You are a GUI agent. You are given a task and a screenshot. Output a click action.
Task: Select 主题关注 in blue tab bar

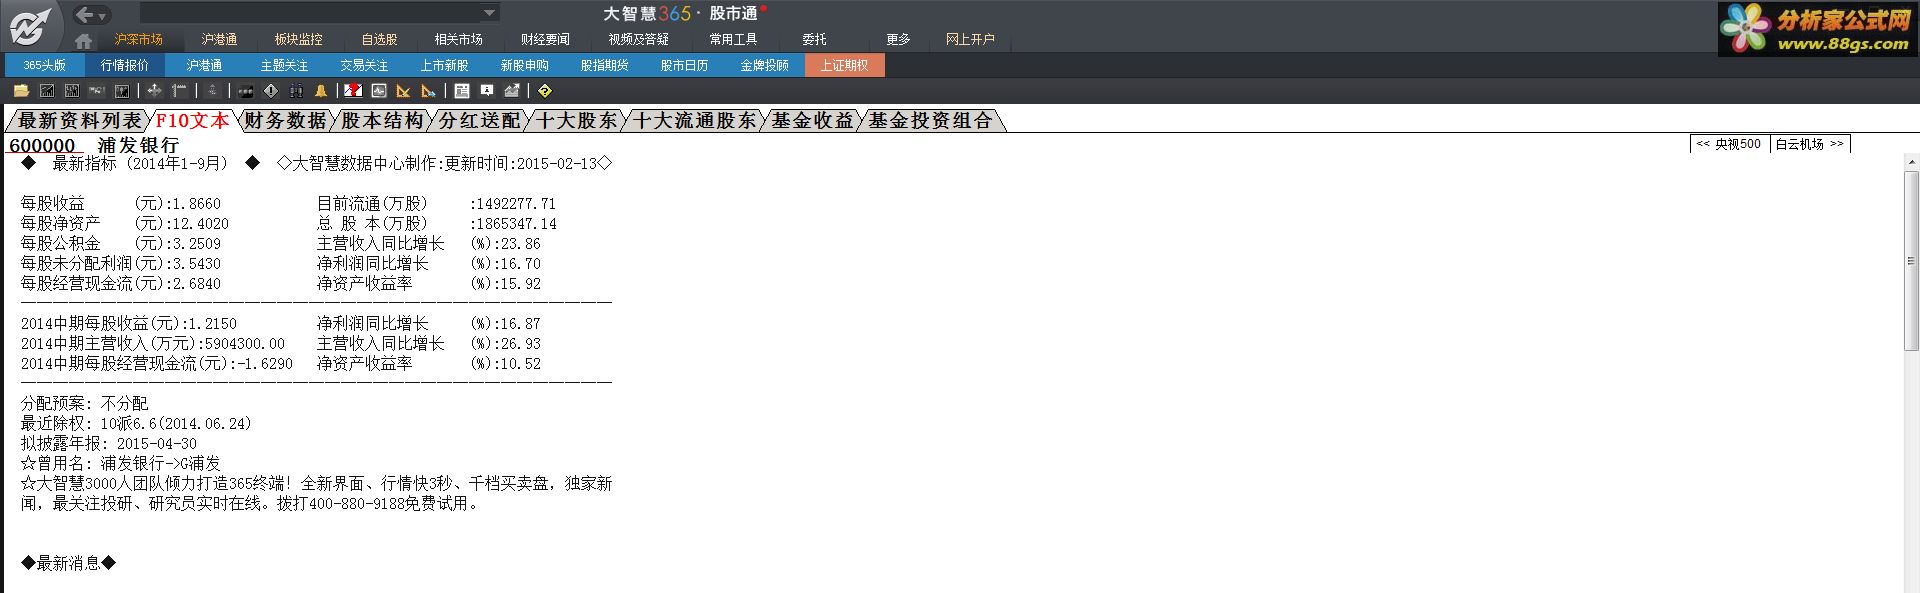pos(284,65)
